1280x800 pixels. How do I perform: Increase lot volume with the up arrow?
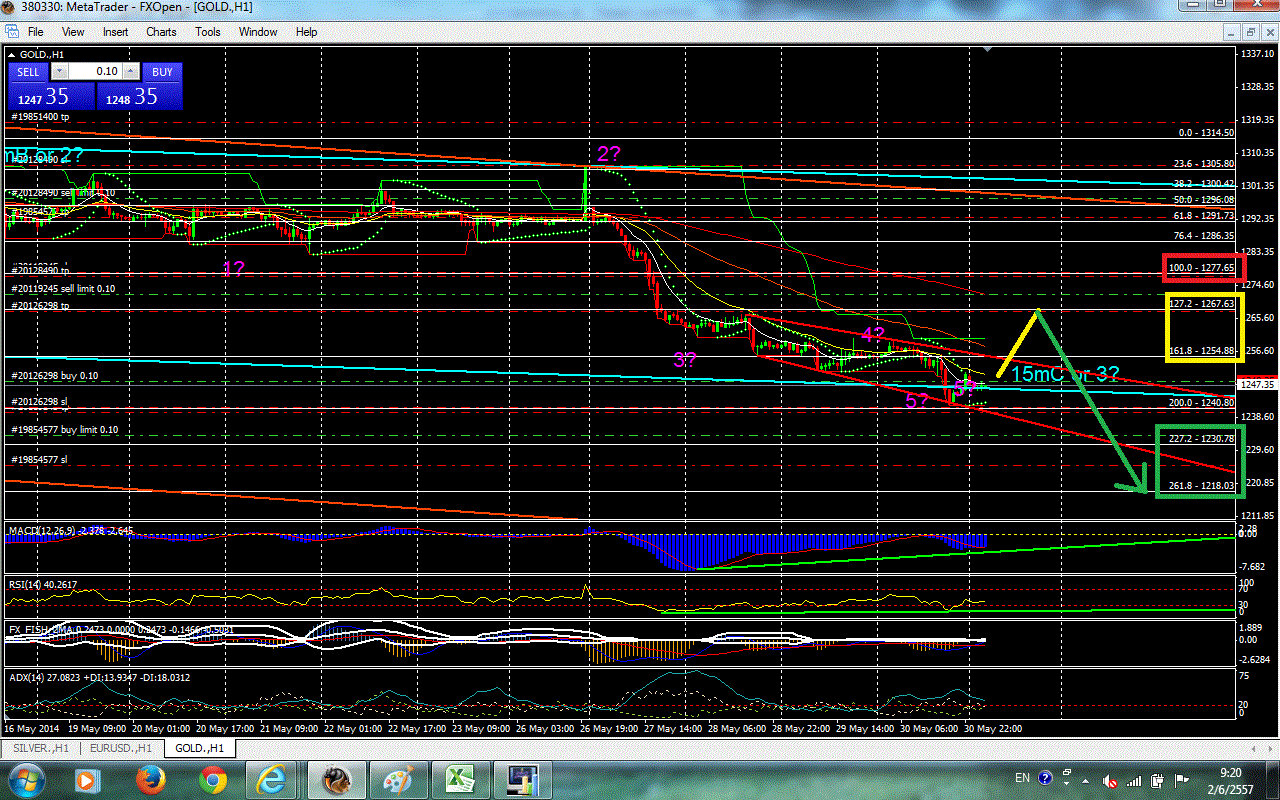tap(130, 72)
